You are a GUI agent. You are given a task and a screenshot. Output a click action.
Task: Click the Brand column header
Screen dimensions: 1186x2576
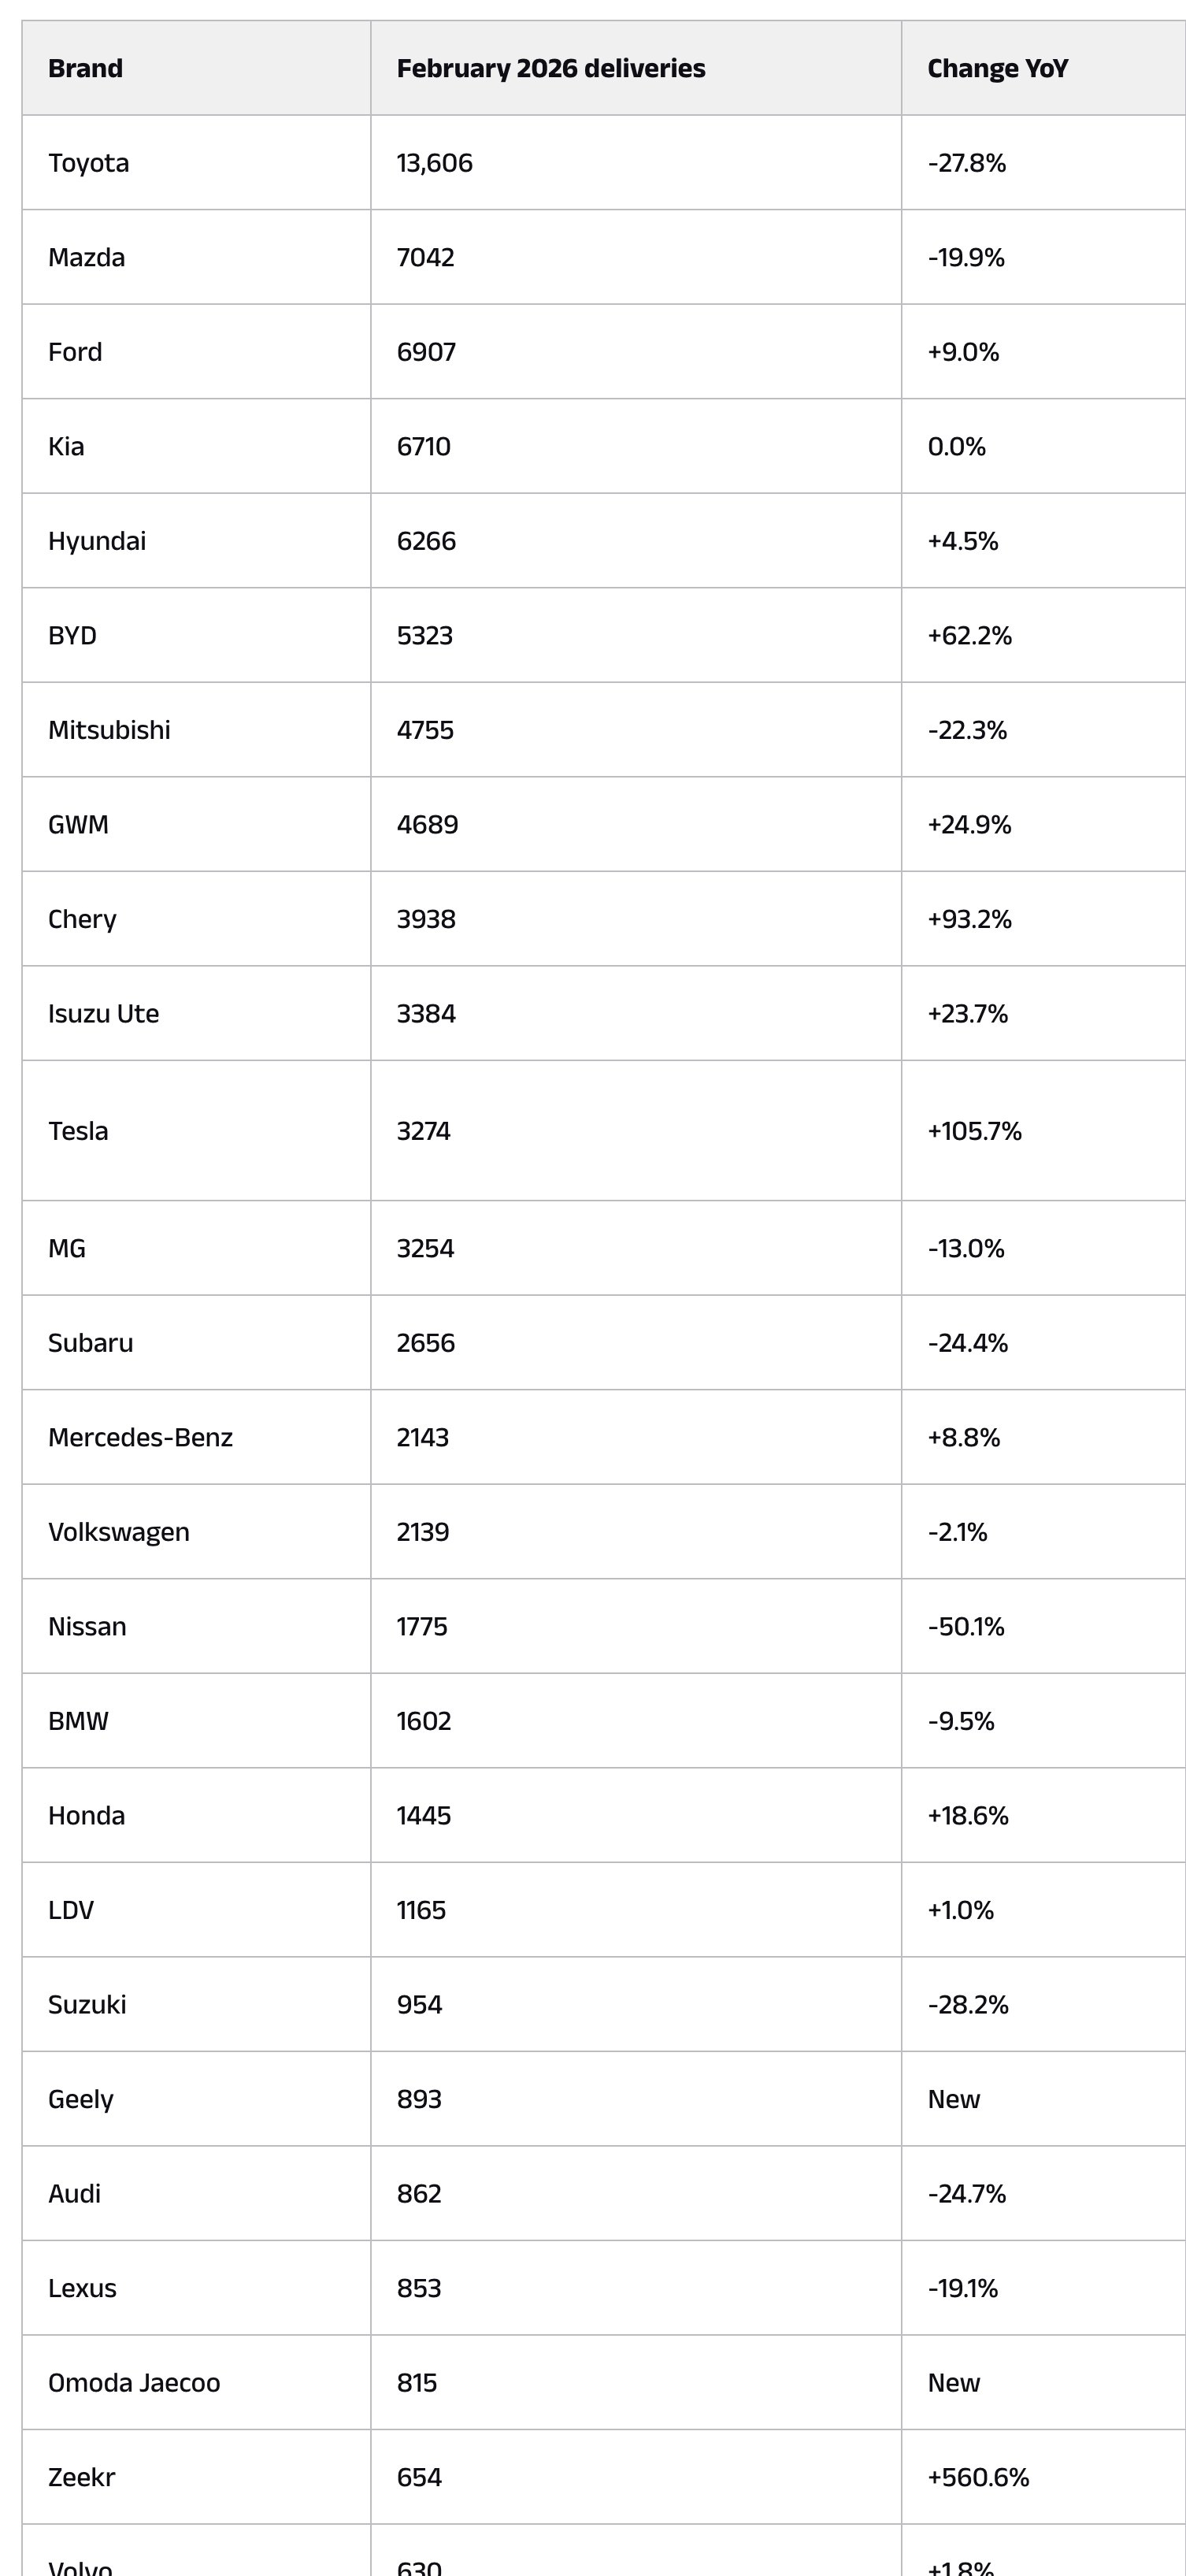pos(86,68)
